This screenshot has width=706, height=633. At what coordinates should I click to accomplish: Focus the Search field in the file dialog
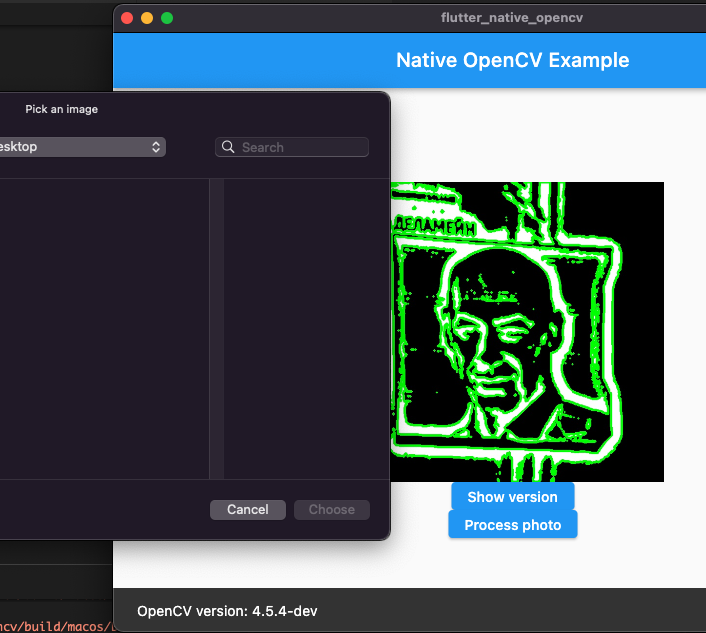pos(292,147)
